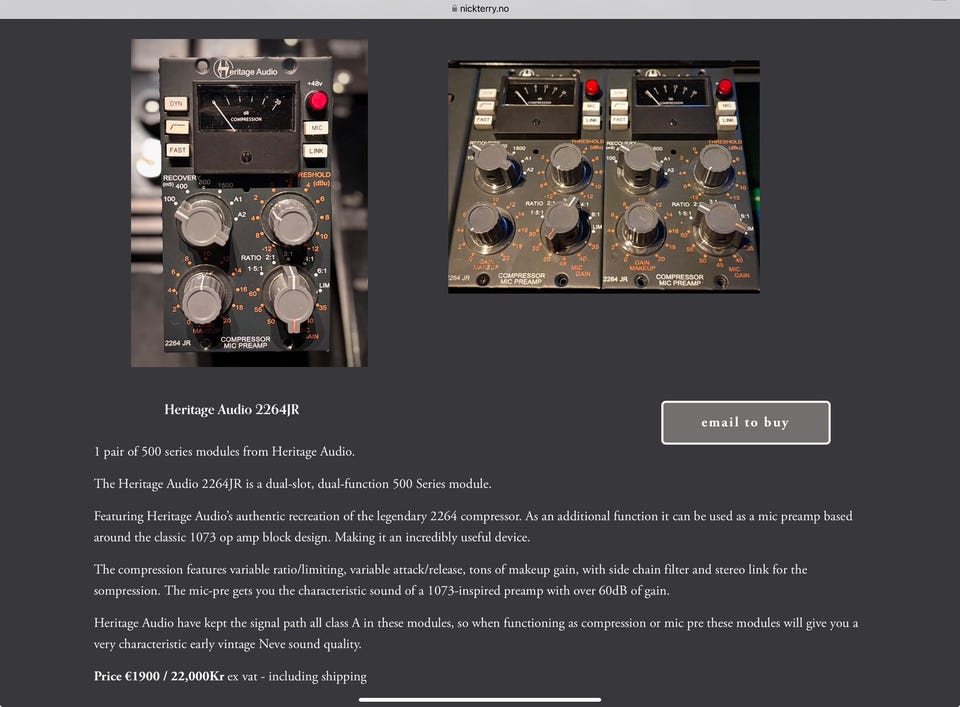Image resolution: width=960 pixels, height=707 pixels.
Task: Click paragraph starting 'The compression features variable ratio'
Action: click(x=451, y=580)
